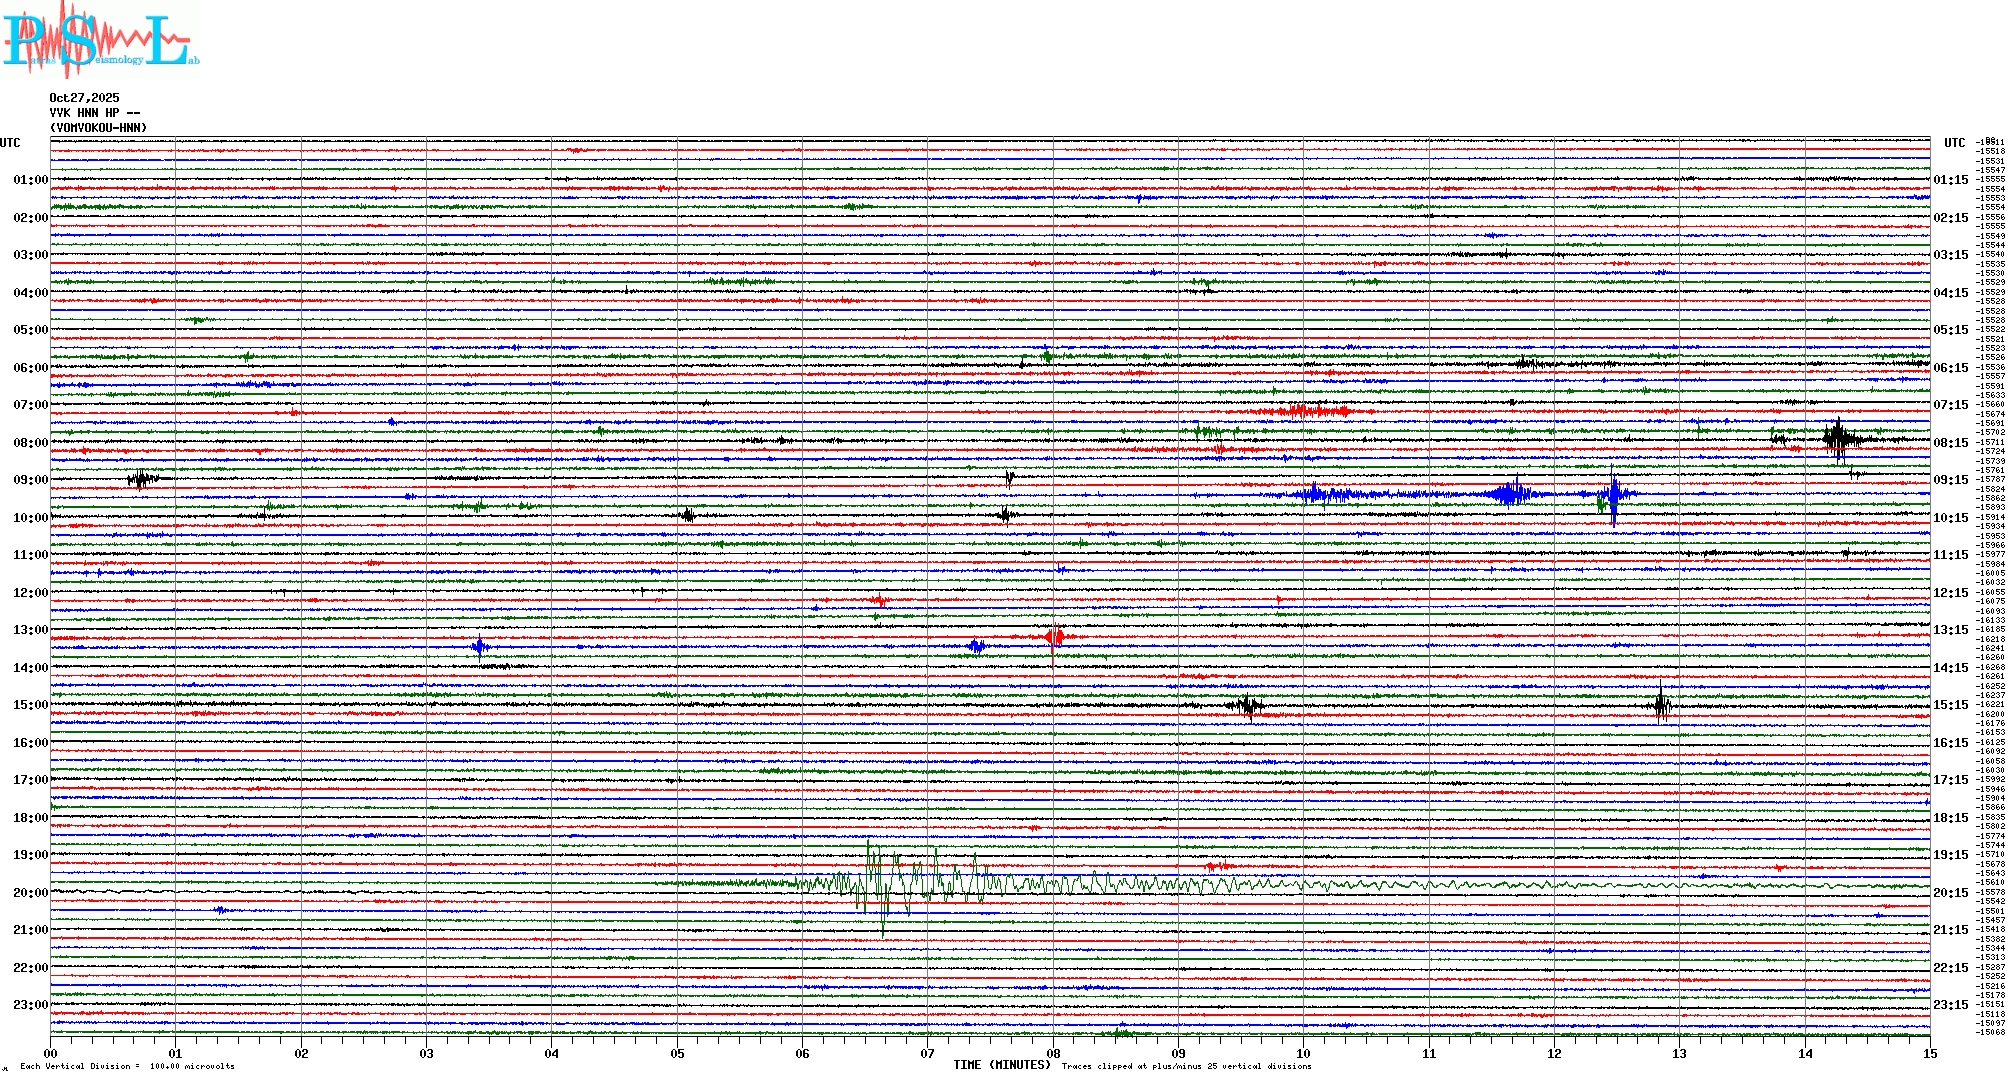The image size is (2010, 1080).
Task: Select the (VOMVOKOU-HNN) station name text
Action: pyautogui.click(x=98, y=128)
